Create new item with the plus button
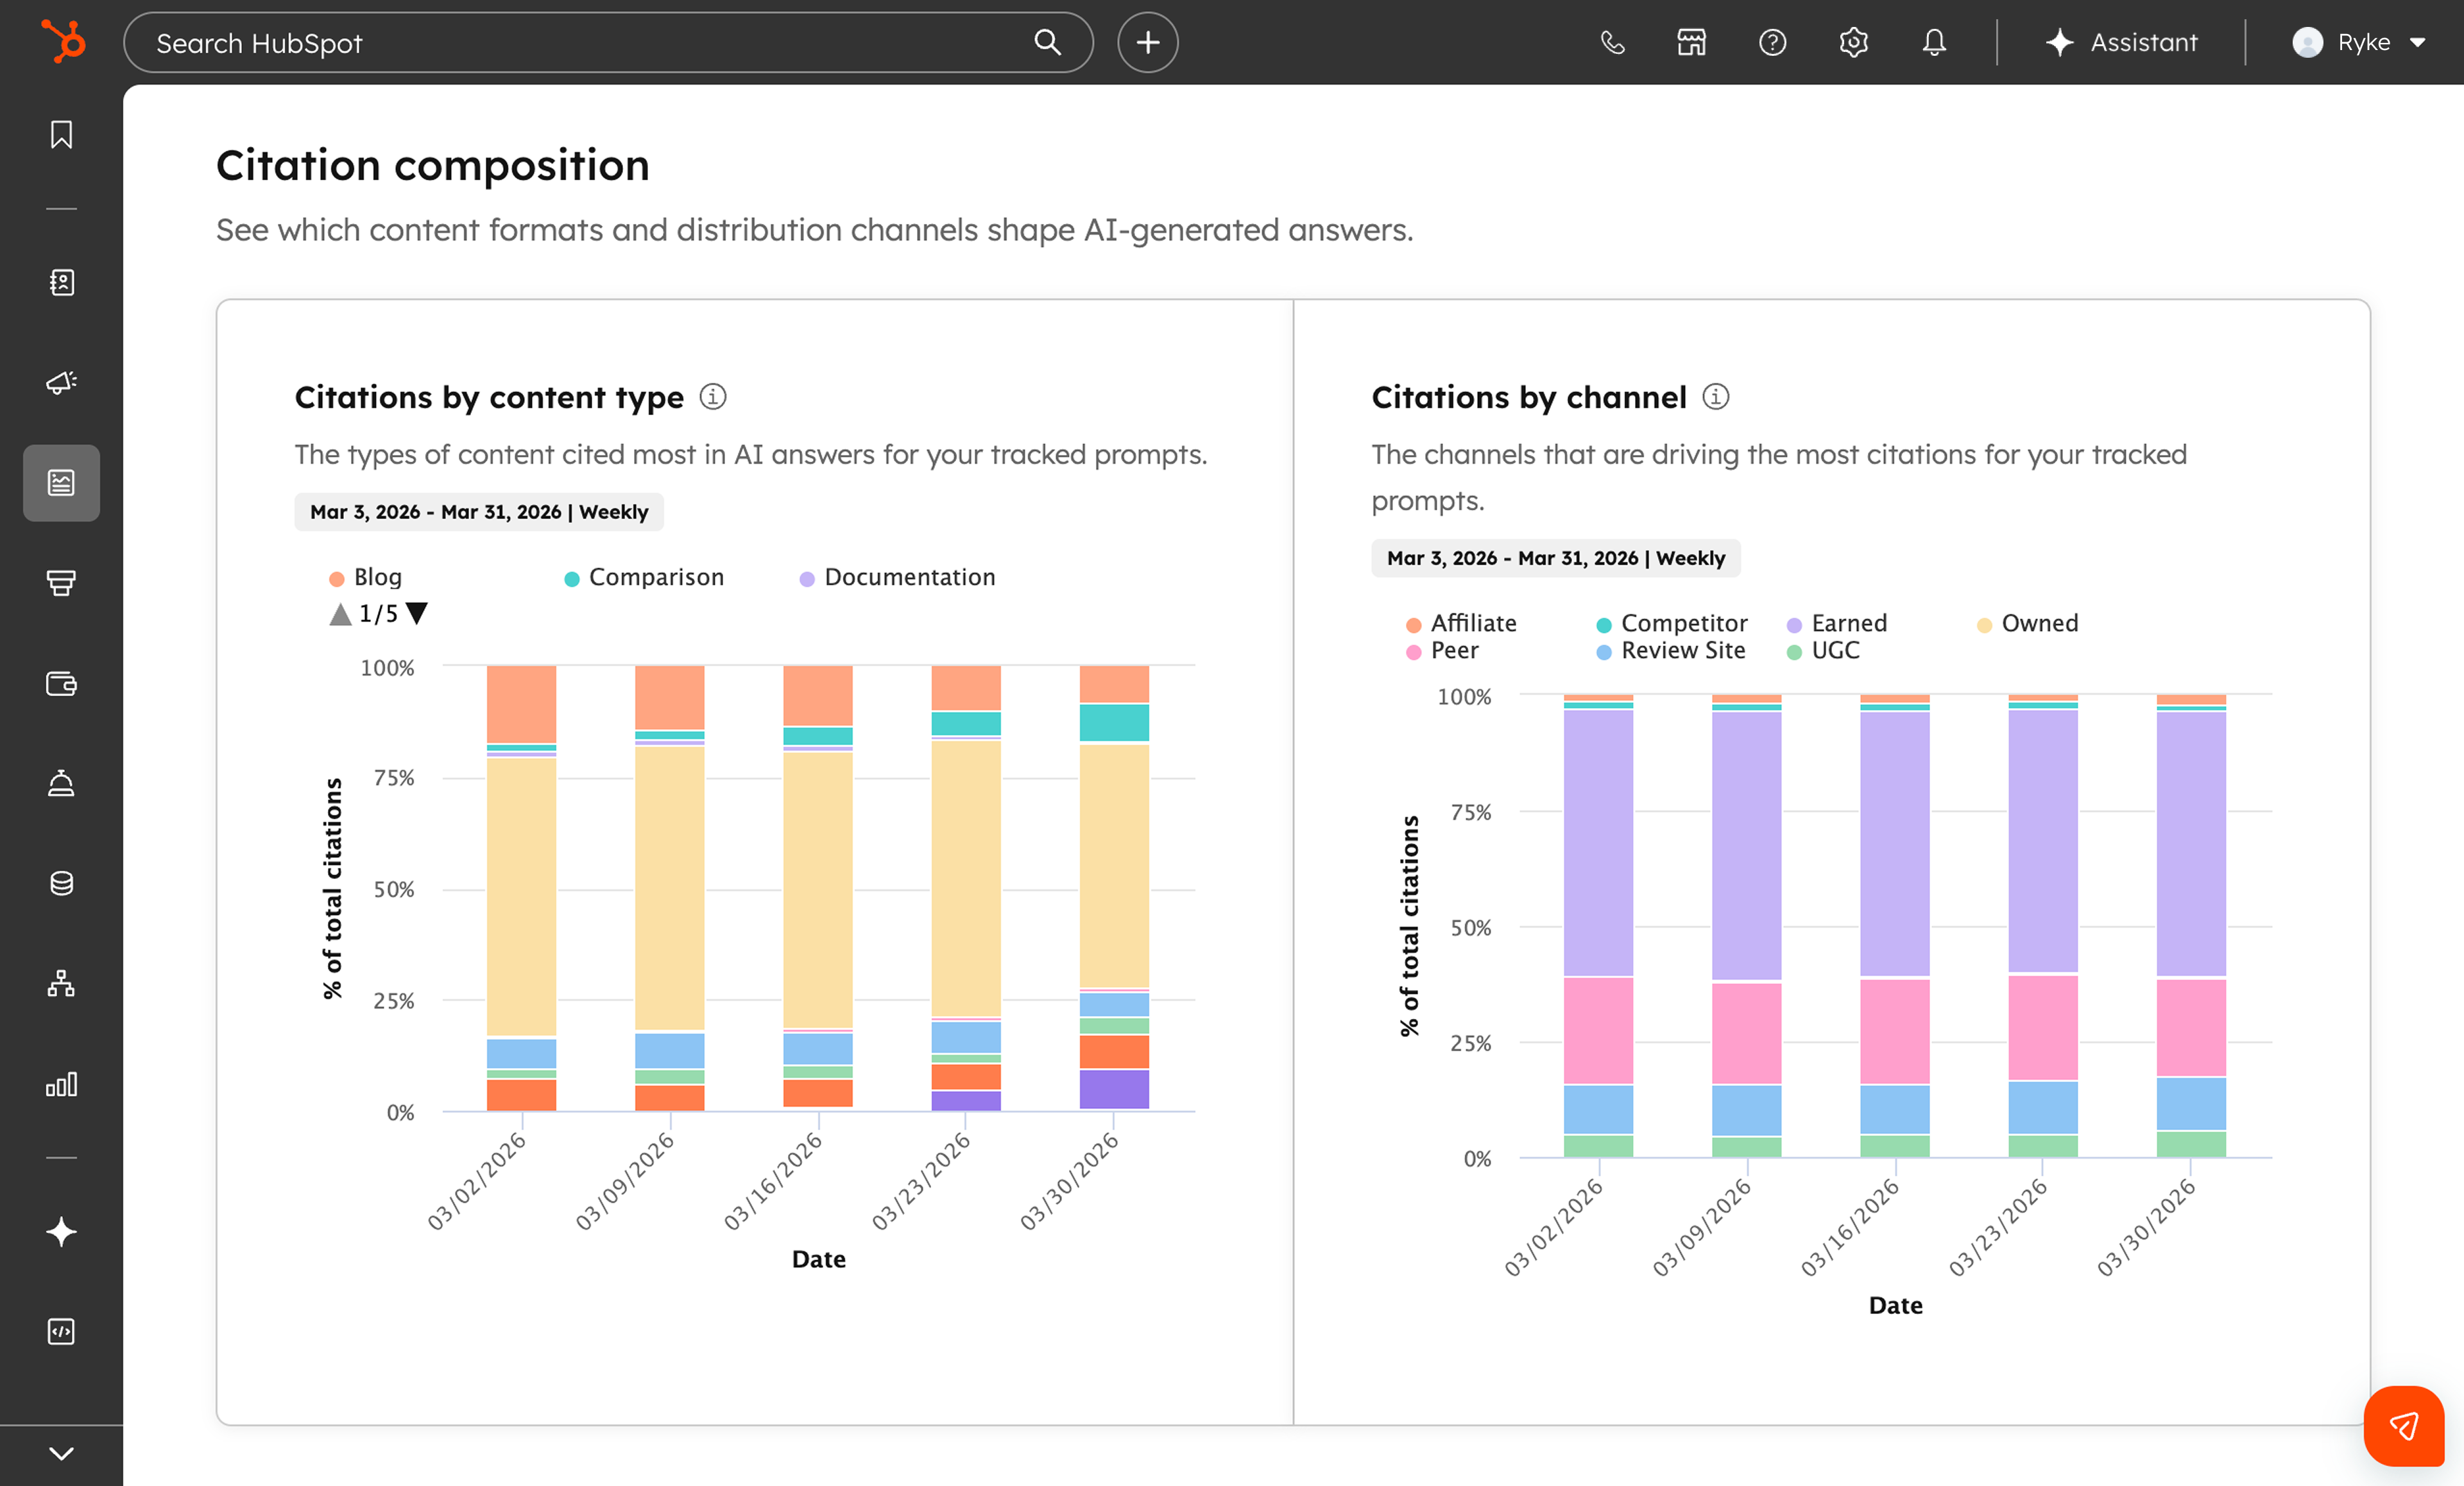The height and width of the screenshot is (1486, 2464). [1147, 42]
